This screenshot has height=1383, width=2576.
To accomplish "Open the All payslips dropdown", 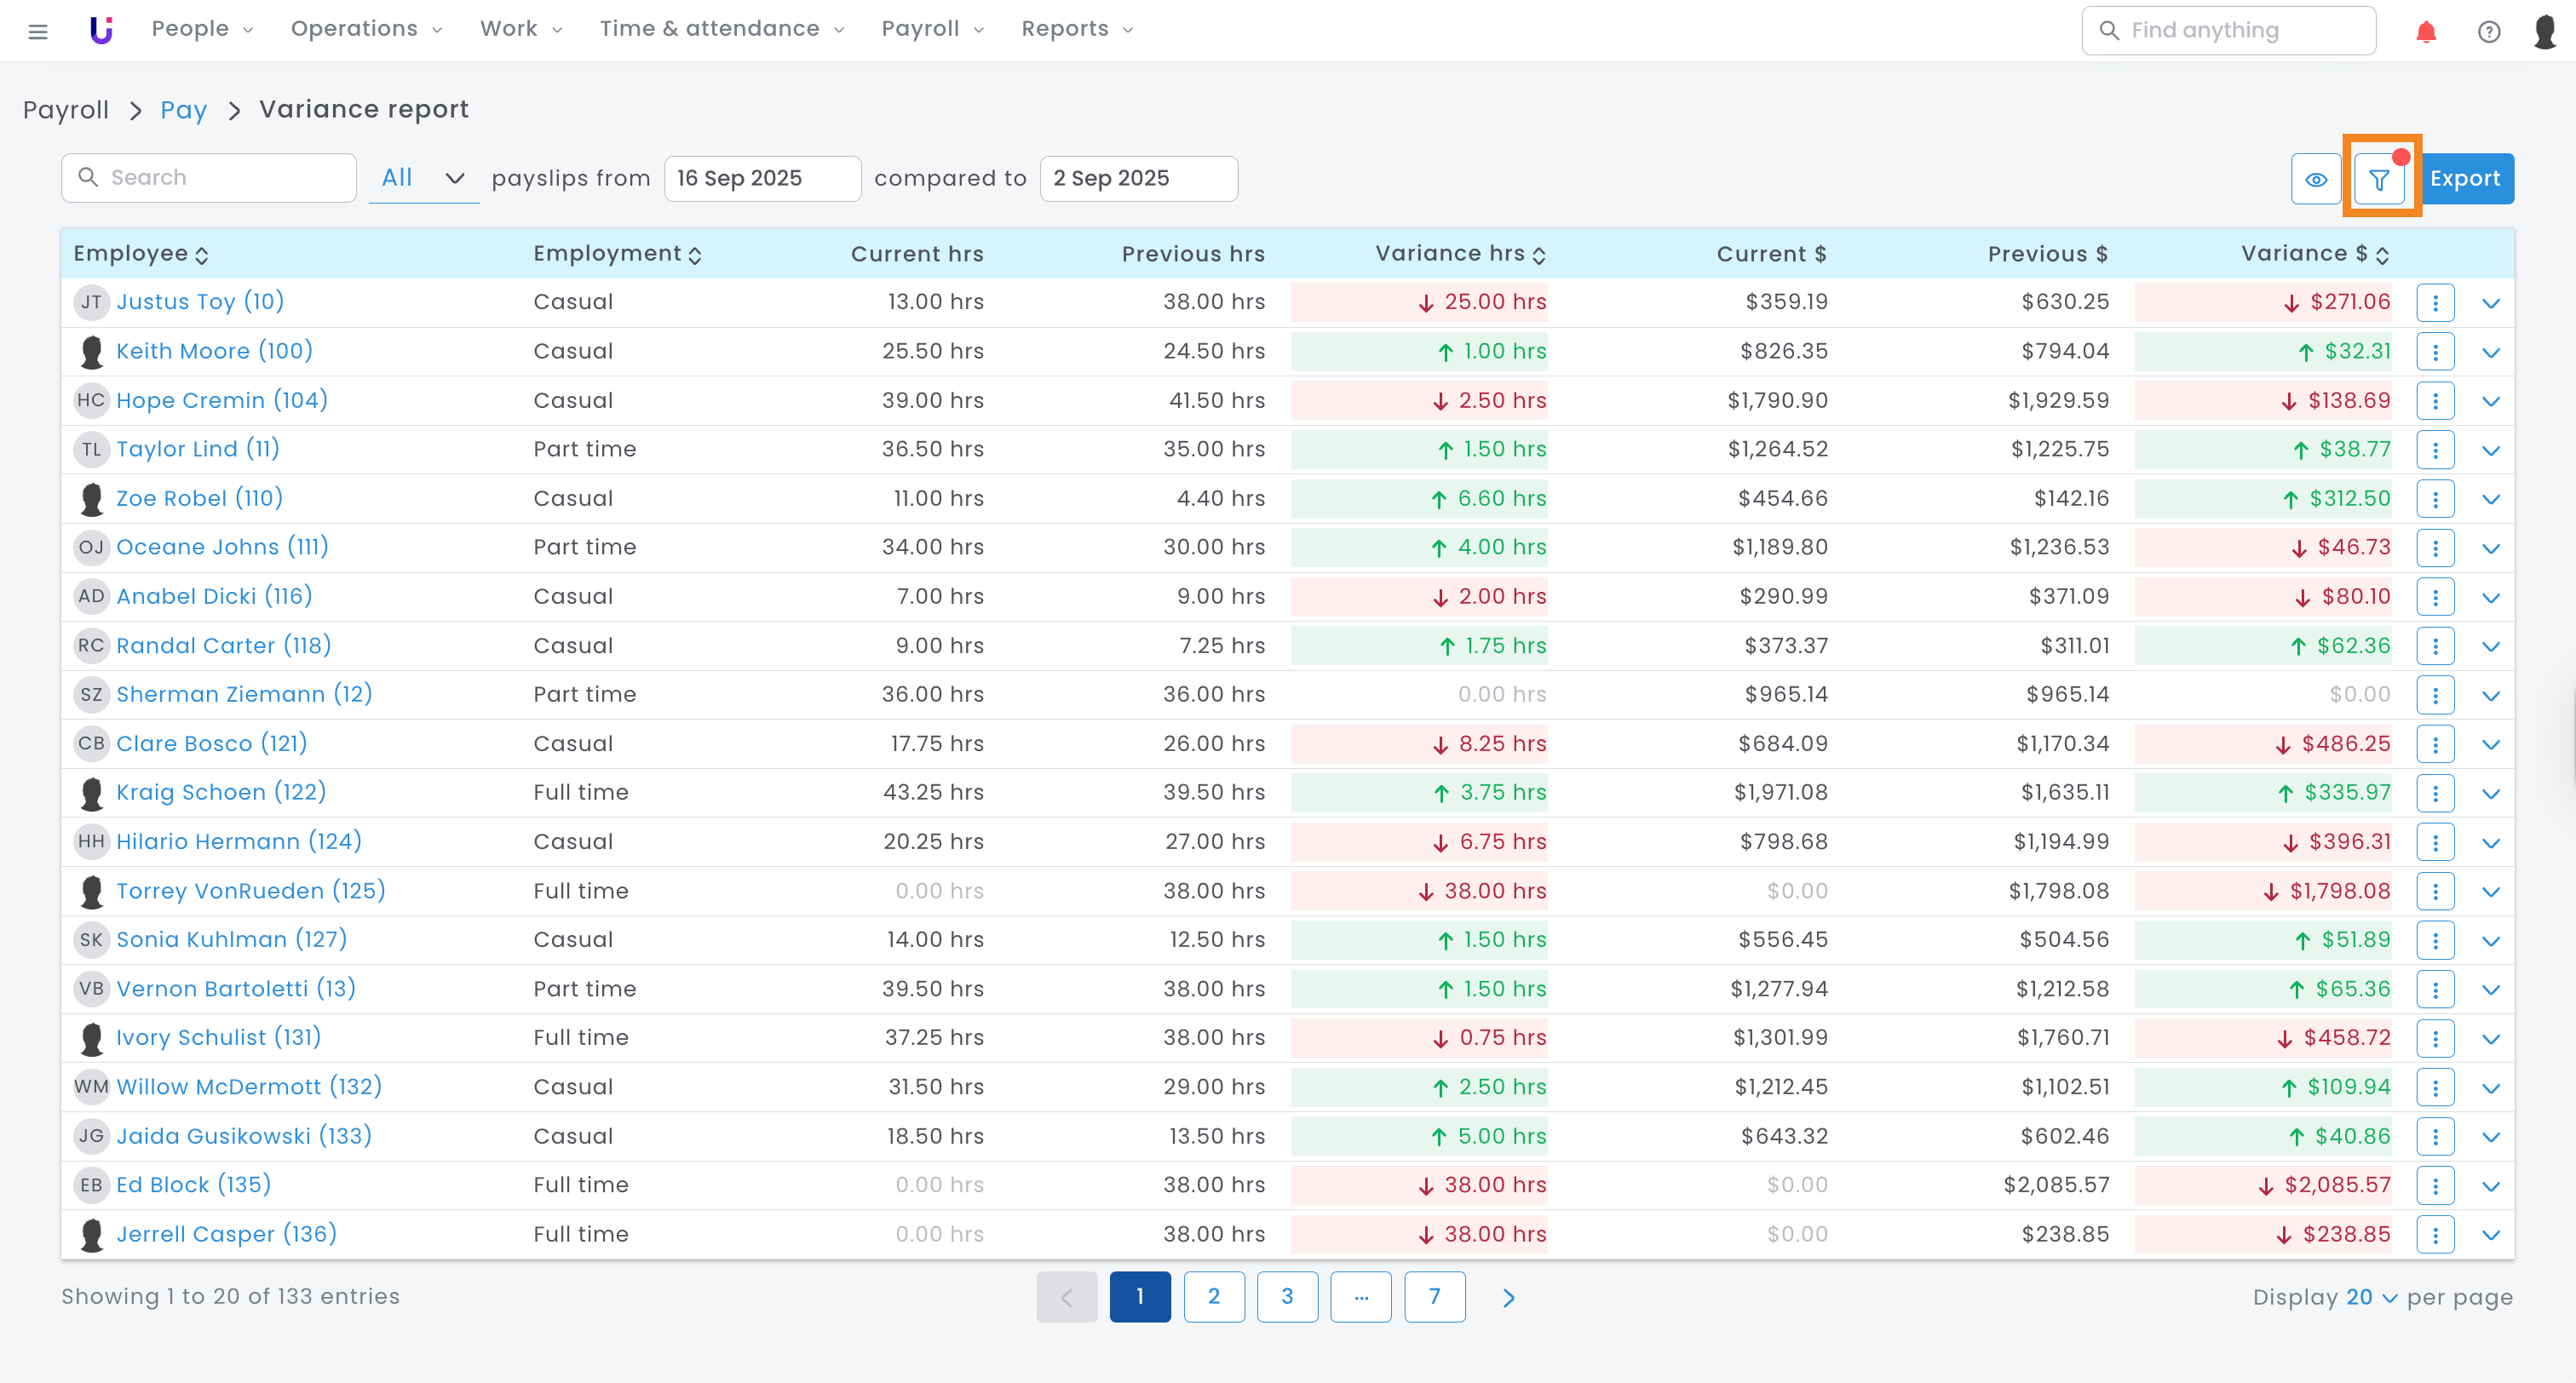I will coord(423,178).
